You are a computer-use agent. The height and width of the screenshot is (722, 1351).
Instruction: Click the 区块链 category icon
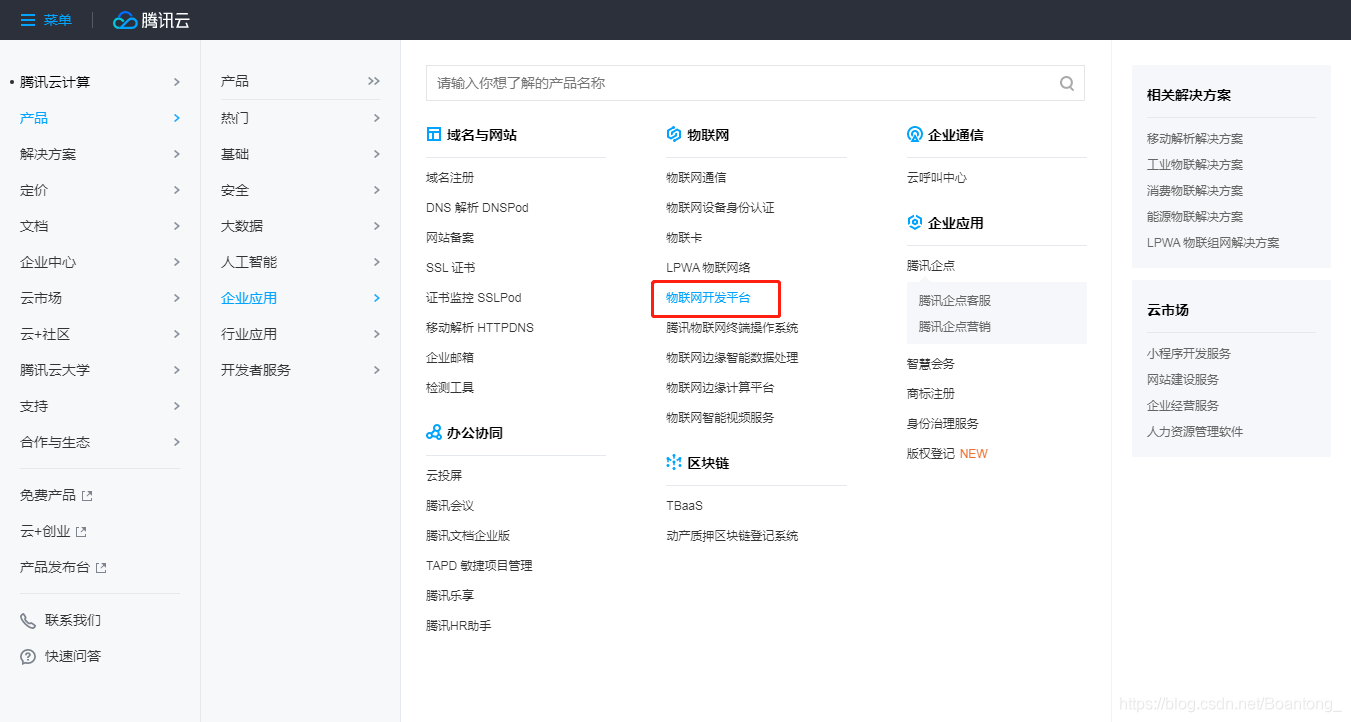pos(673,463)
